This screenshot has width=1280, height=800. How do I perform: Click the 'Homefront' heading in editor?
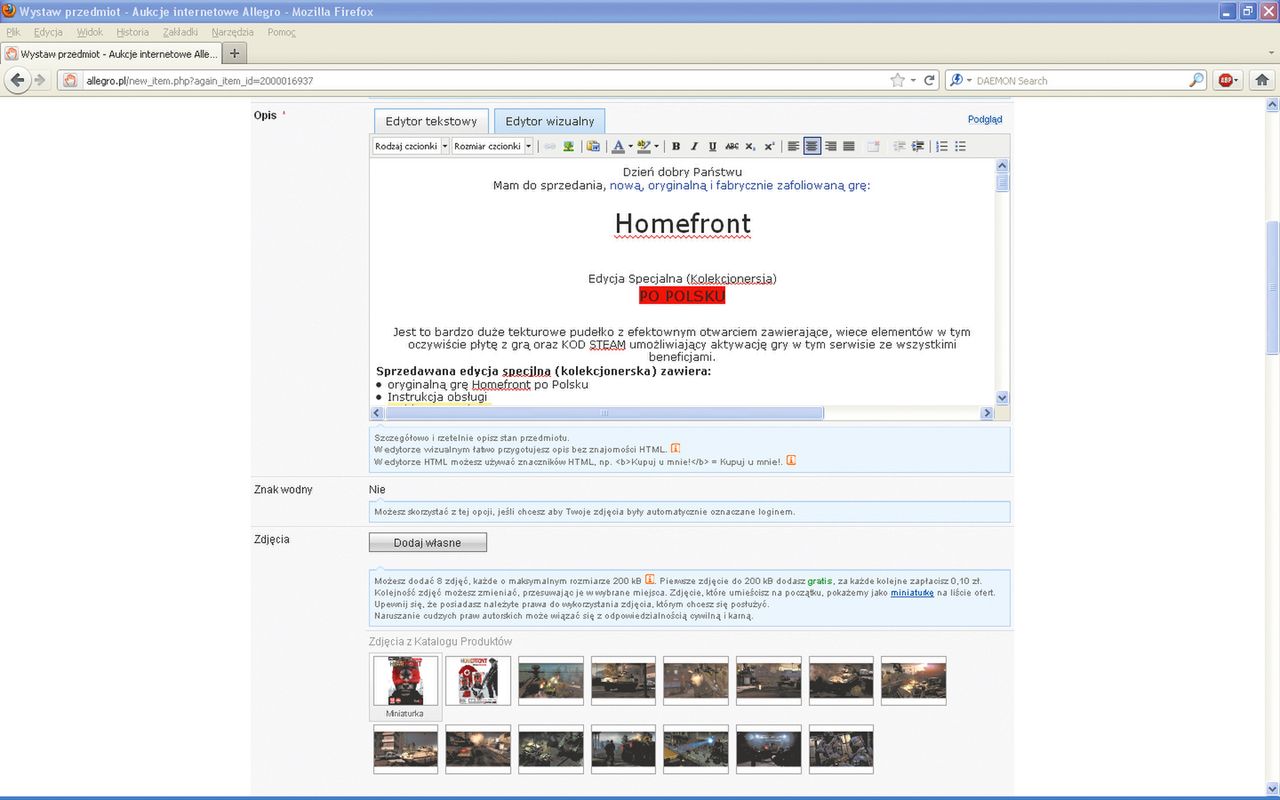[x=682, y=224]
